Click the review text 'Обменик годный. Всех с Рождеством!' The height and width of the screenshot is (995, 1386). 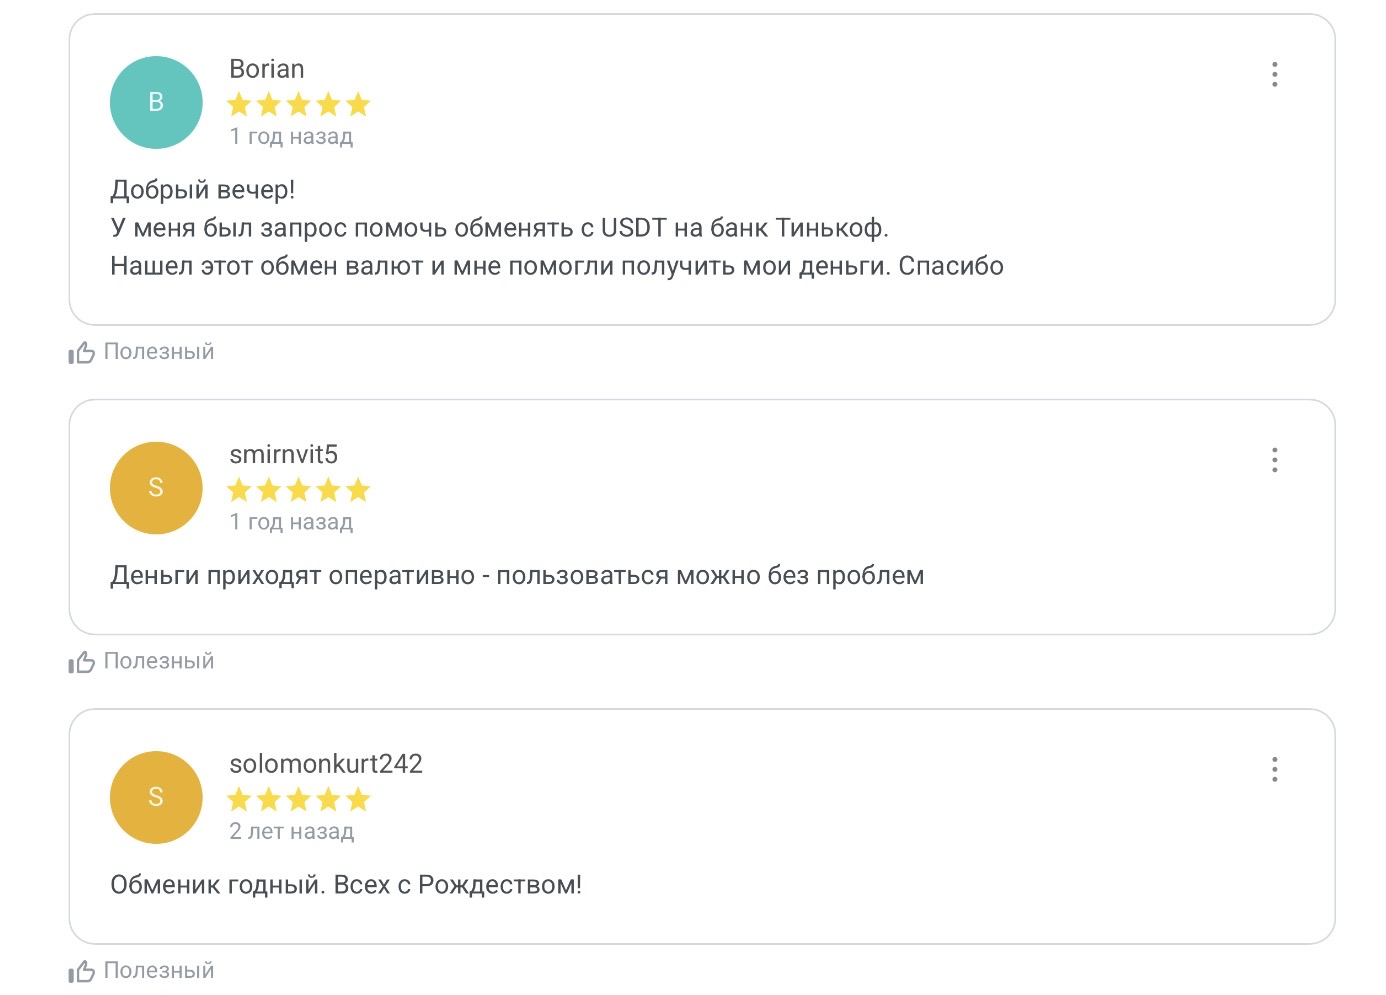(x=346, y=885)
